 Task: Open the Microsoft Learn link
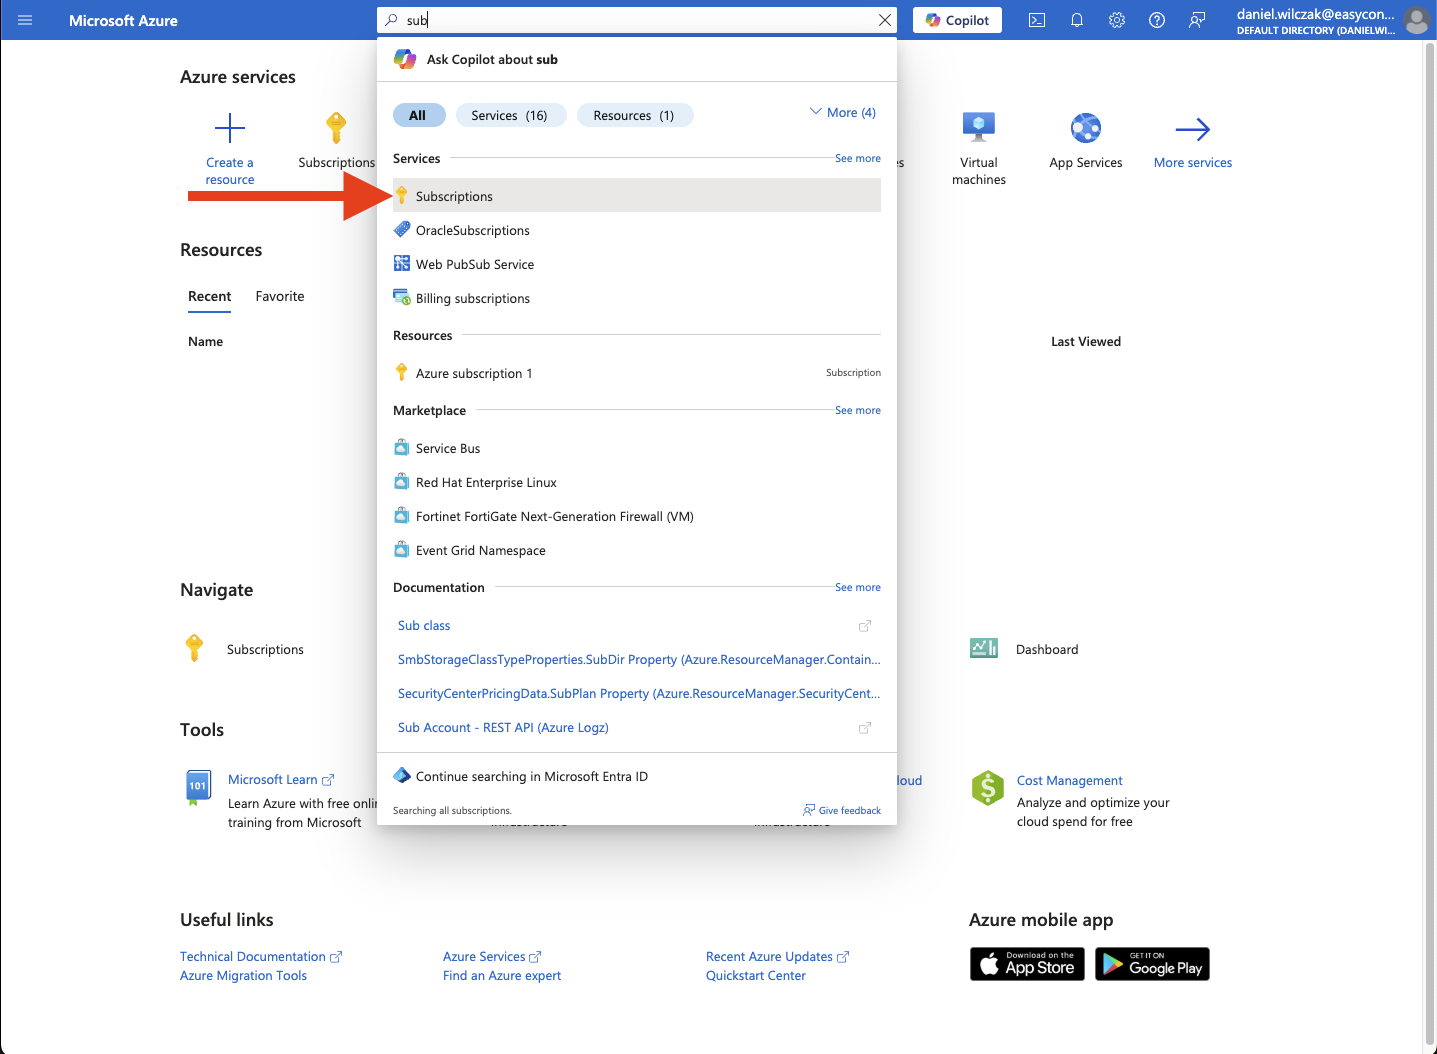point(273,779)
